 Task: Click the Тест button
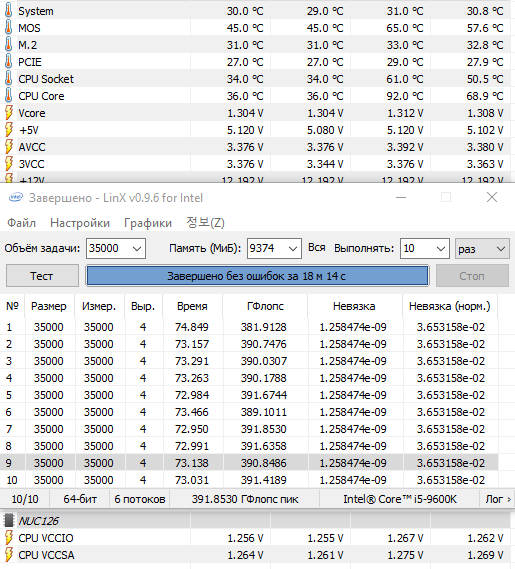[42, 276]
